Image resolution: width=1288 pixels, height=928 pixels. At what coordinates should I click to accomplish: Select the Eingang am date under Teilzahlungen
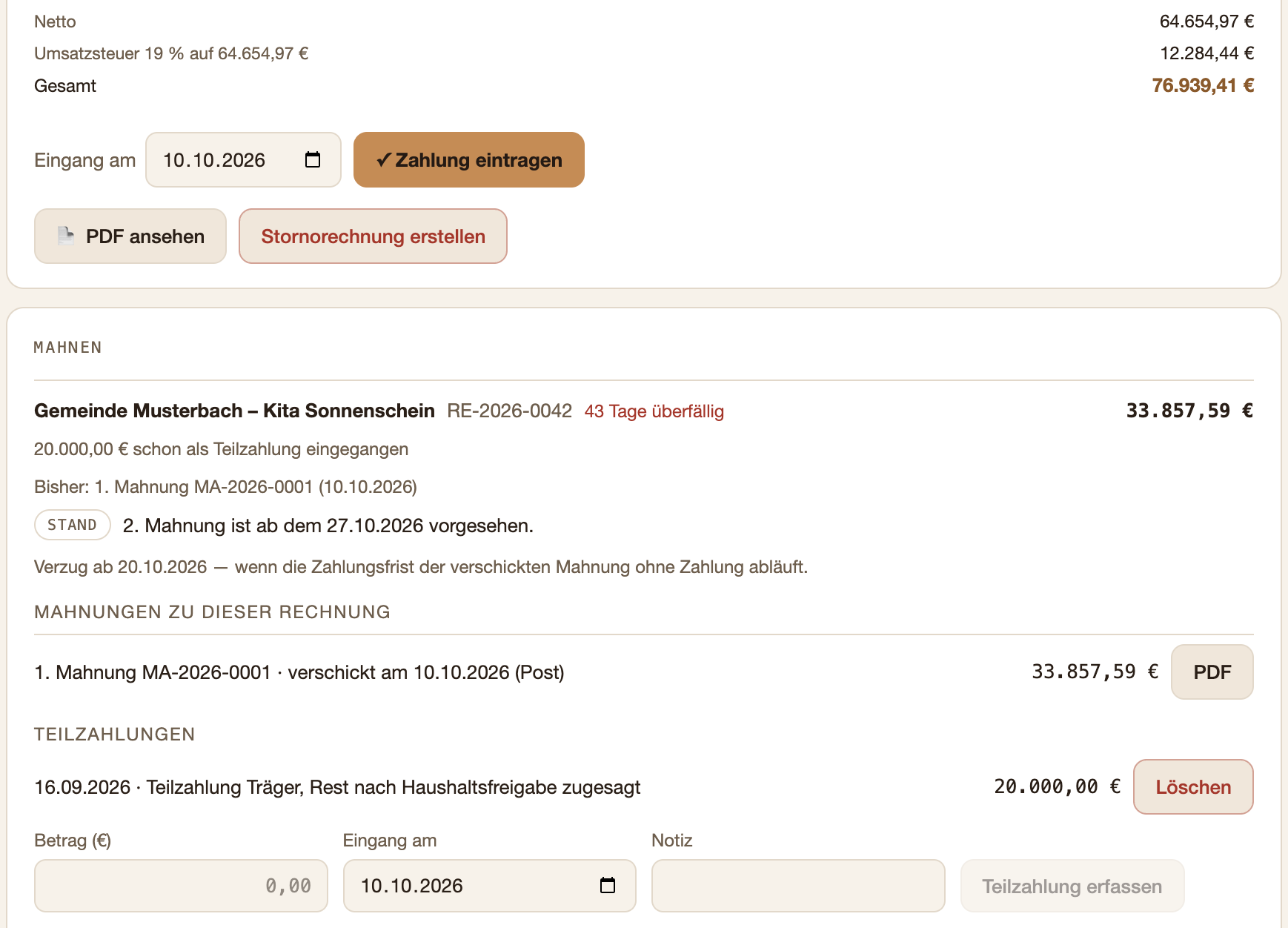click(489, 886)
